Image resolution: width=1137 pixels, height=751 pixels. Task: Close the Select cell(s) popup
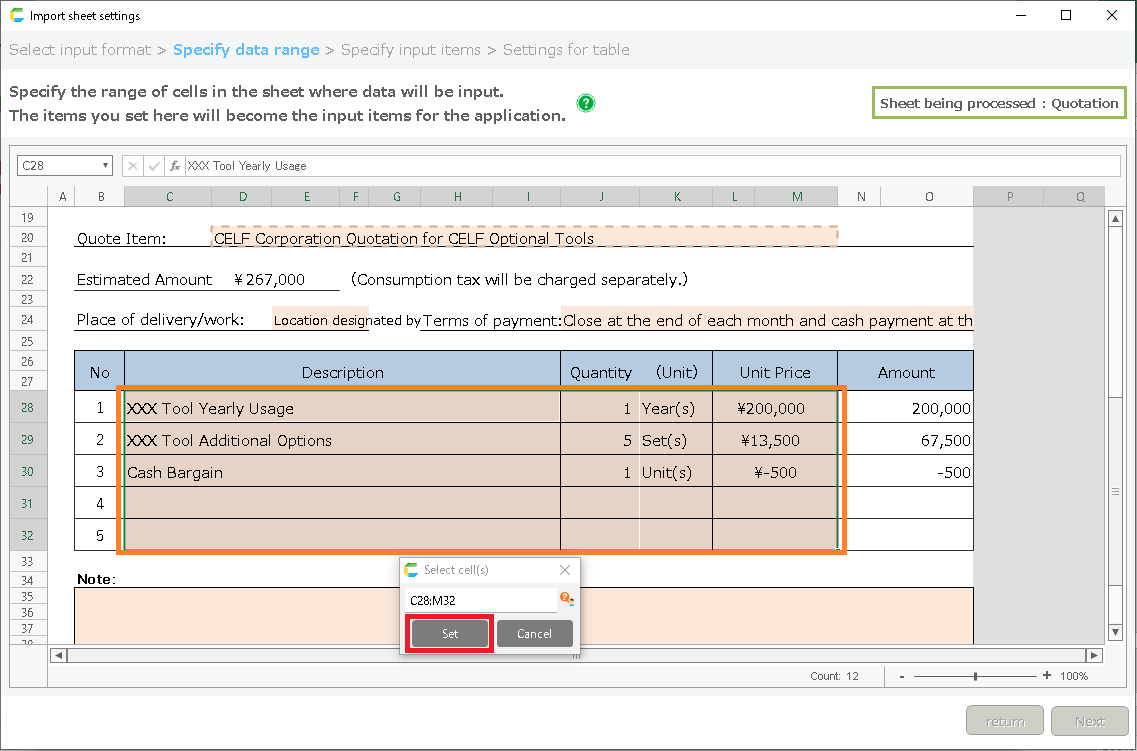click(565, 570)
